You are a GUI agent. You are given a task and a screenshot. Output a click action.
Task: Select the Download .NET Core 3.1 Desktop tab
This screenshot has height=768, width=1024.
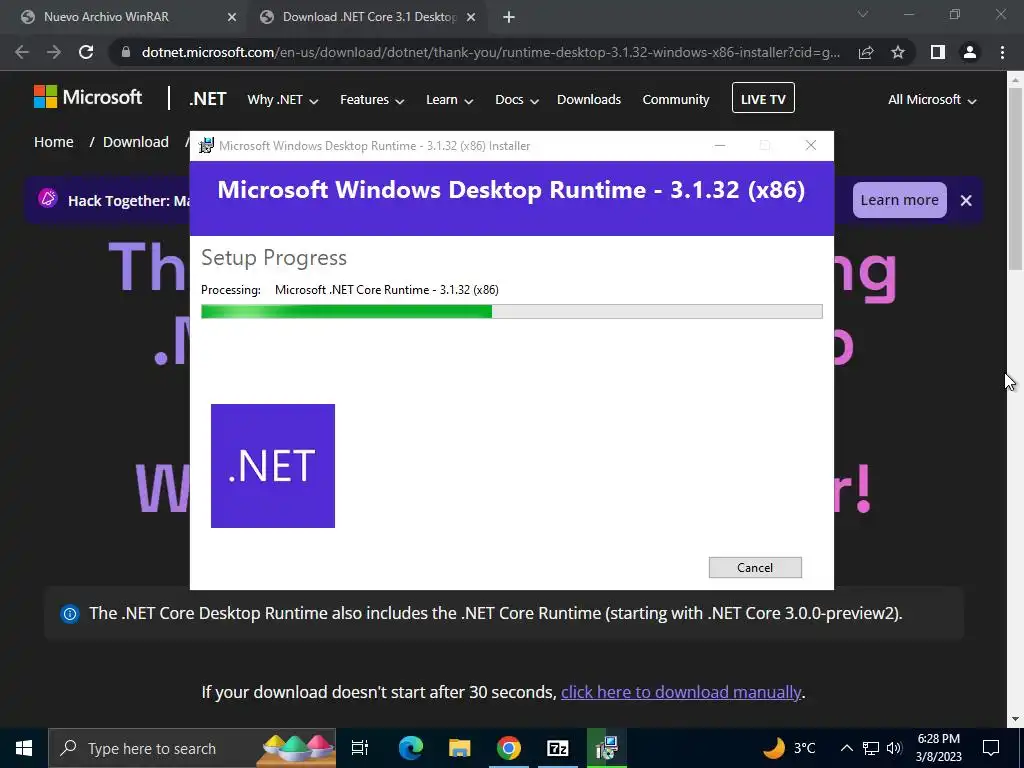coord(369,17)
